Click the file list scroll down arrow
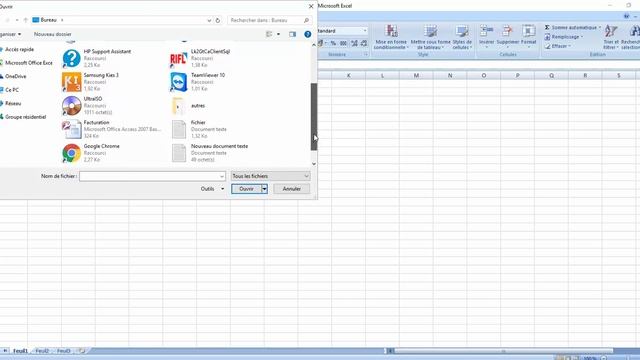Screen dimensions: 640x360 point(314,164)
